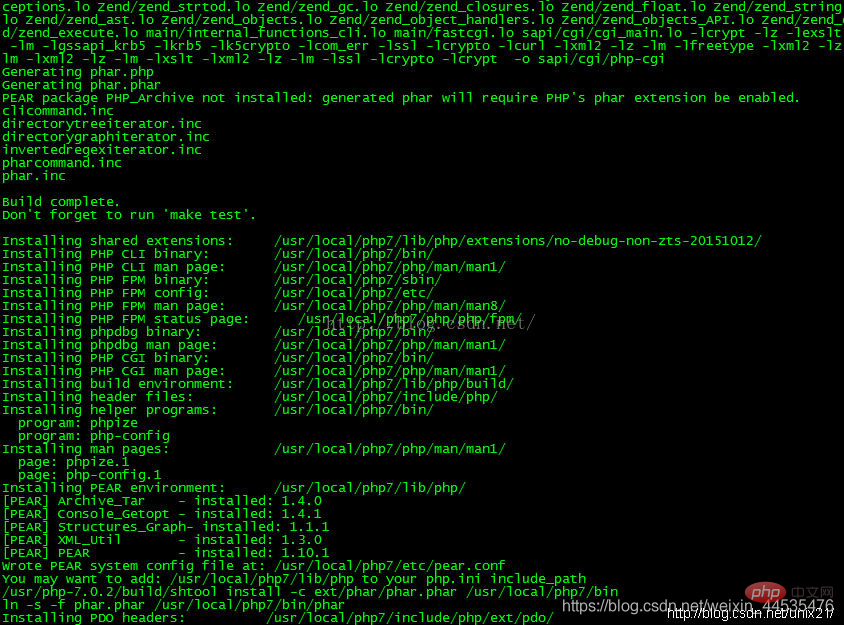
Task: Select the 'Installing PHP CLI binary' line
Action: click(x=217, y=254)
